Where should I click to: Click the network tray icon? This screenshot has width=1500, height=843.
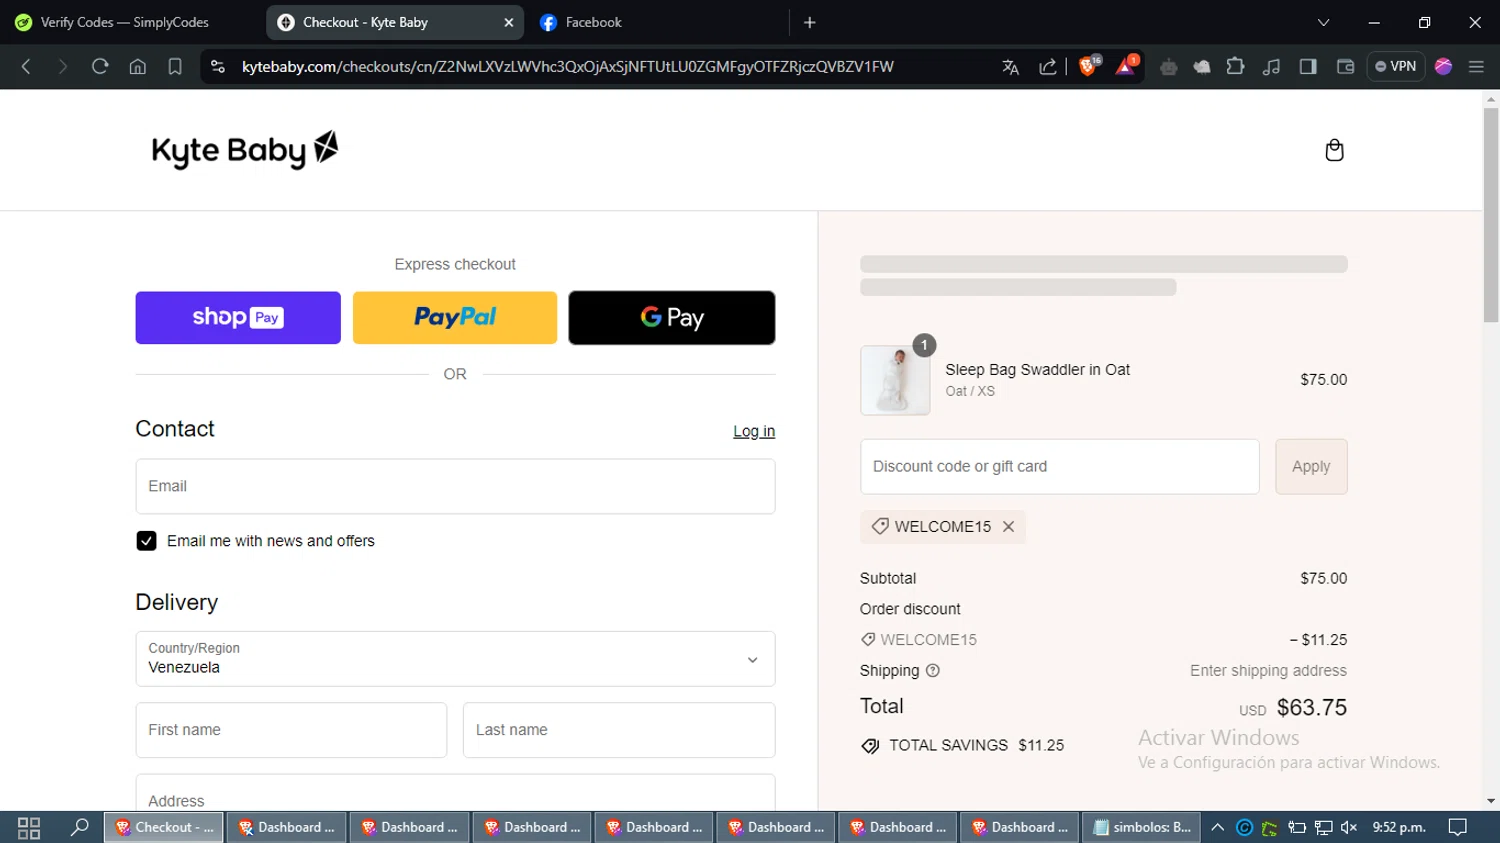pyautogui.click(x=1323, y=827)
